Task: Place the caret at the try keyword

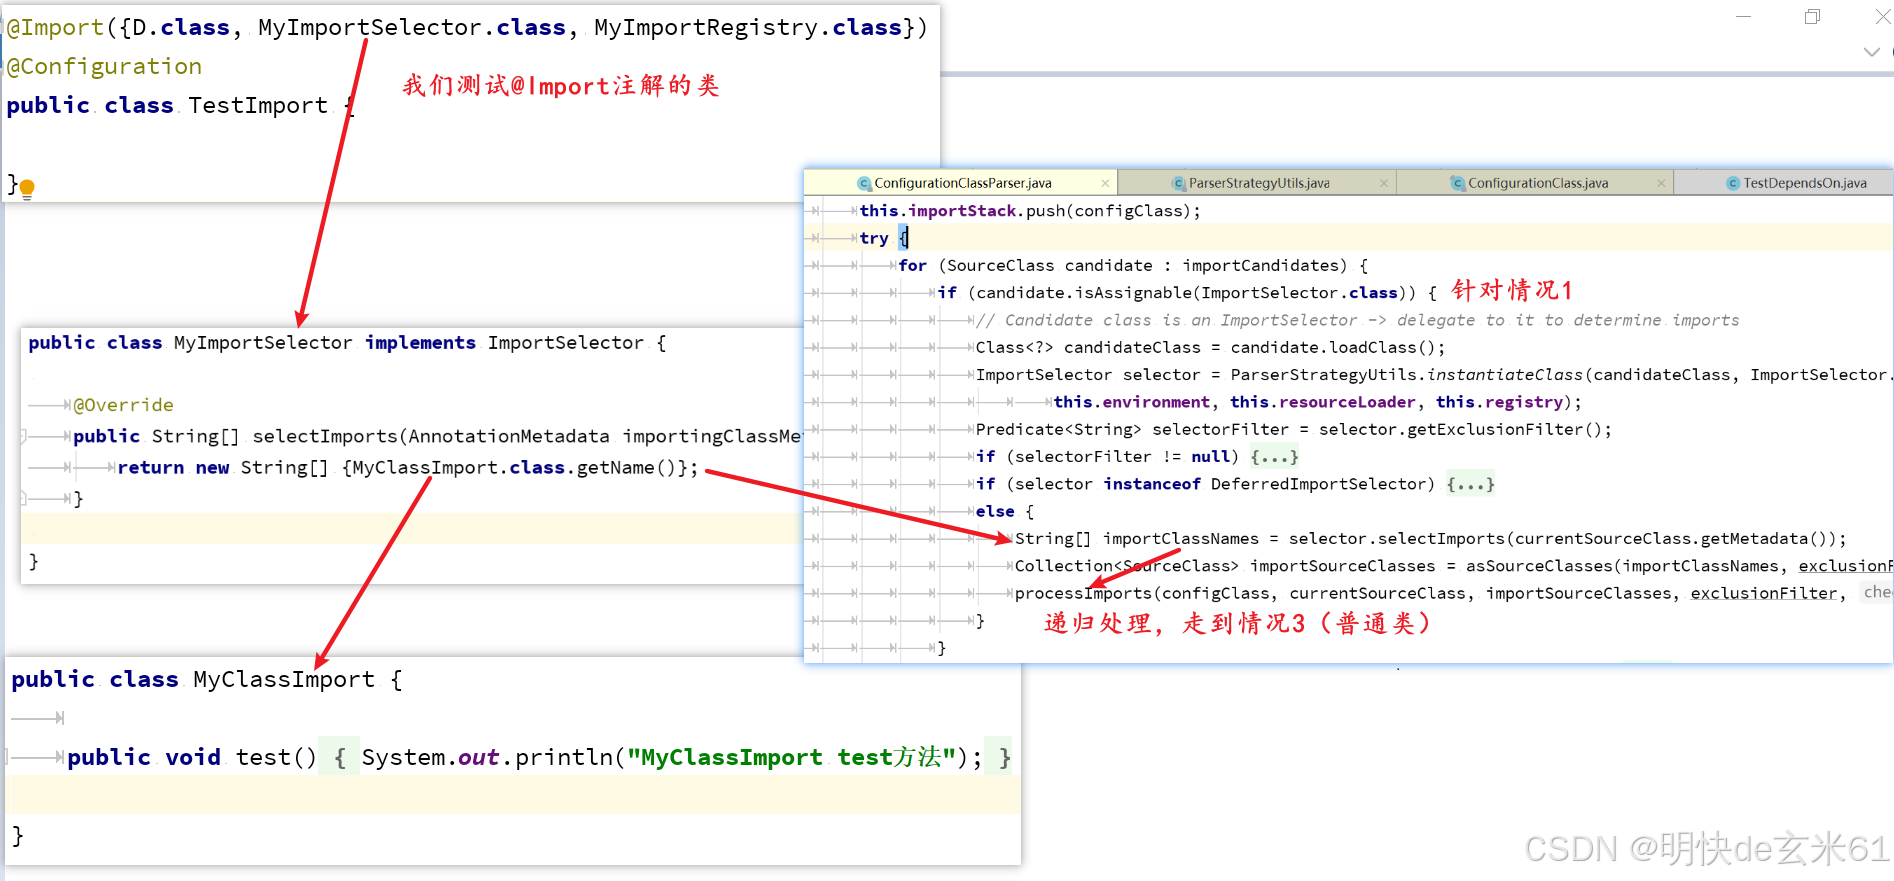Action: click(874, 238)
